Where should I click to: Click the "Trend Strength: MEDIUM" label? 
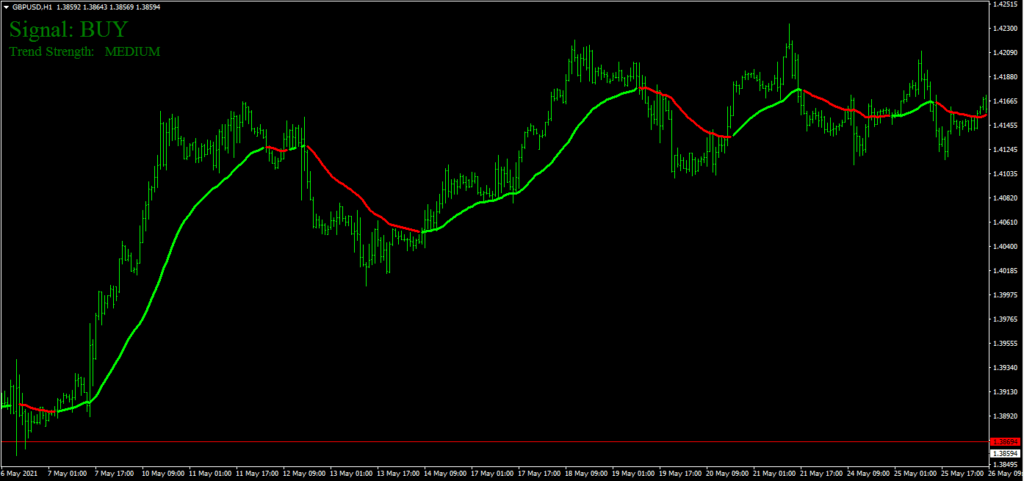pyautogui.click(x=85, y=51)
